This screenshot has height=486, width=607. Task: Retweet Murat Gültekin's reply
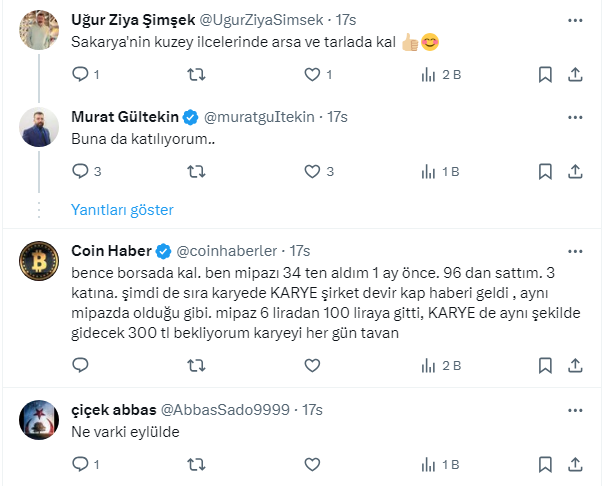click(x=198, y=171)
